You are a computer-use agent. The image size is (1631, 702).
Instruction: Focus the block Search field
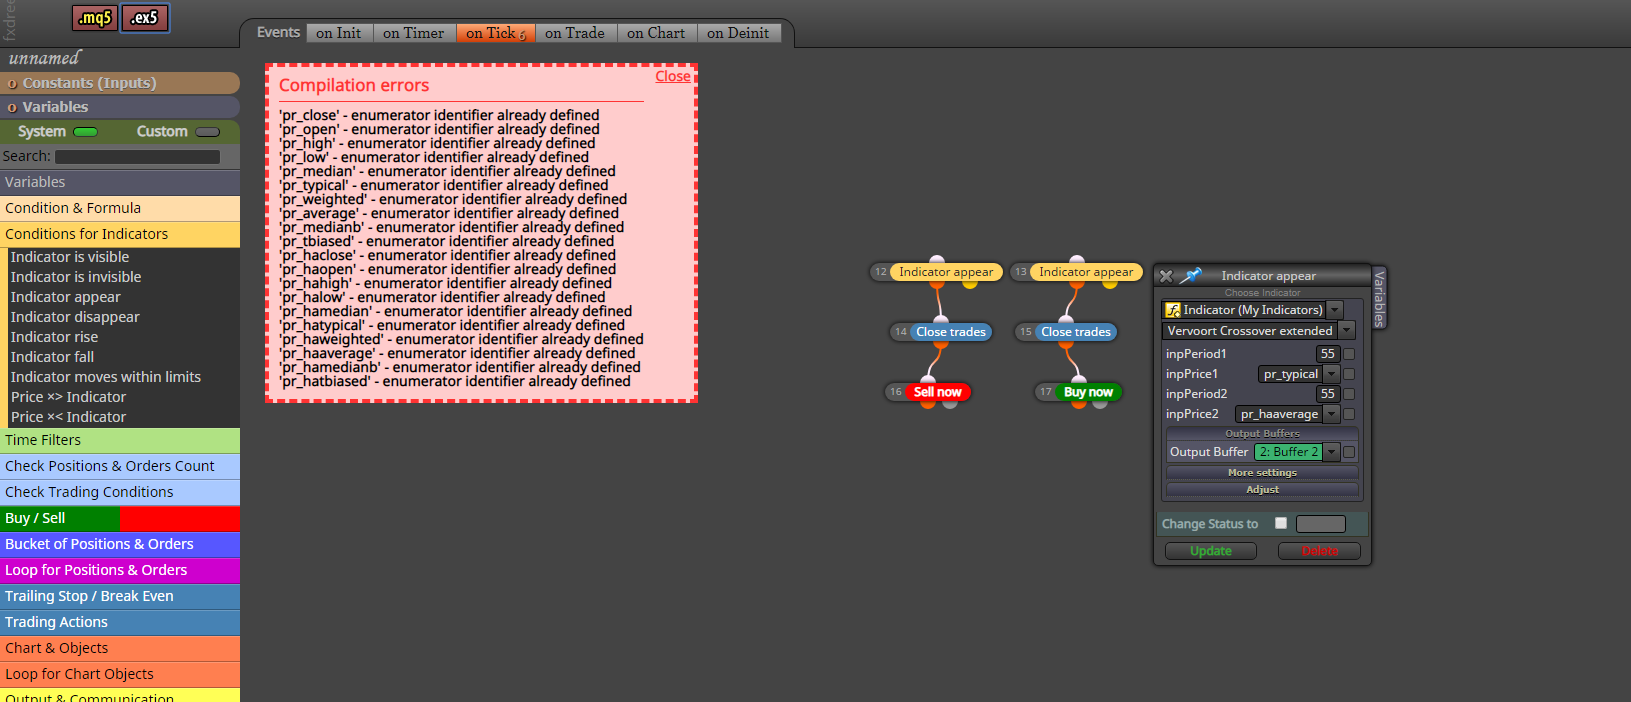coord(137,156)
